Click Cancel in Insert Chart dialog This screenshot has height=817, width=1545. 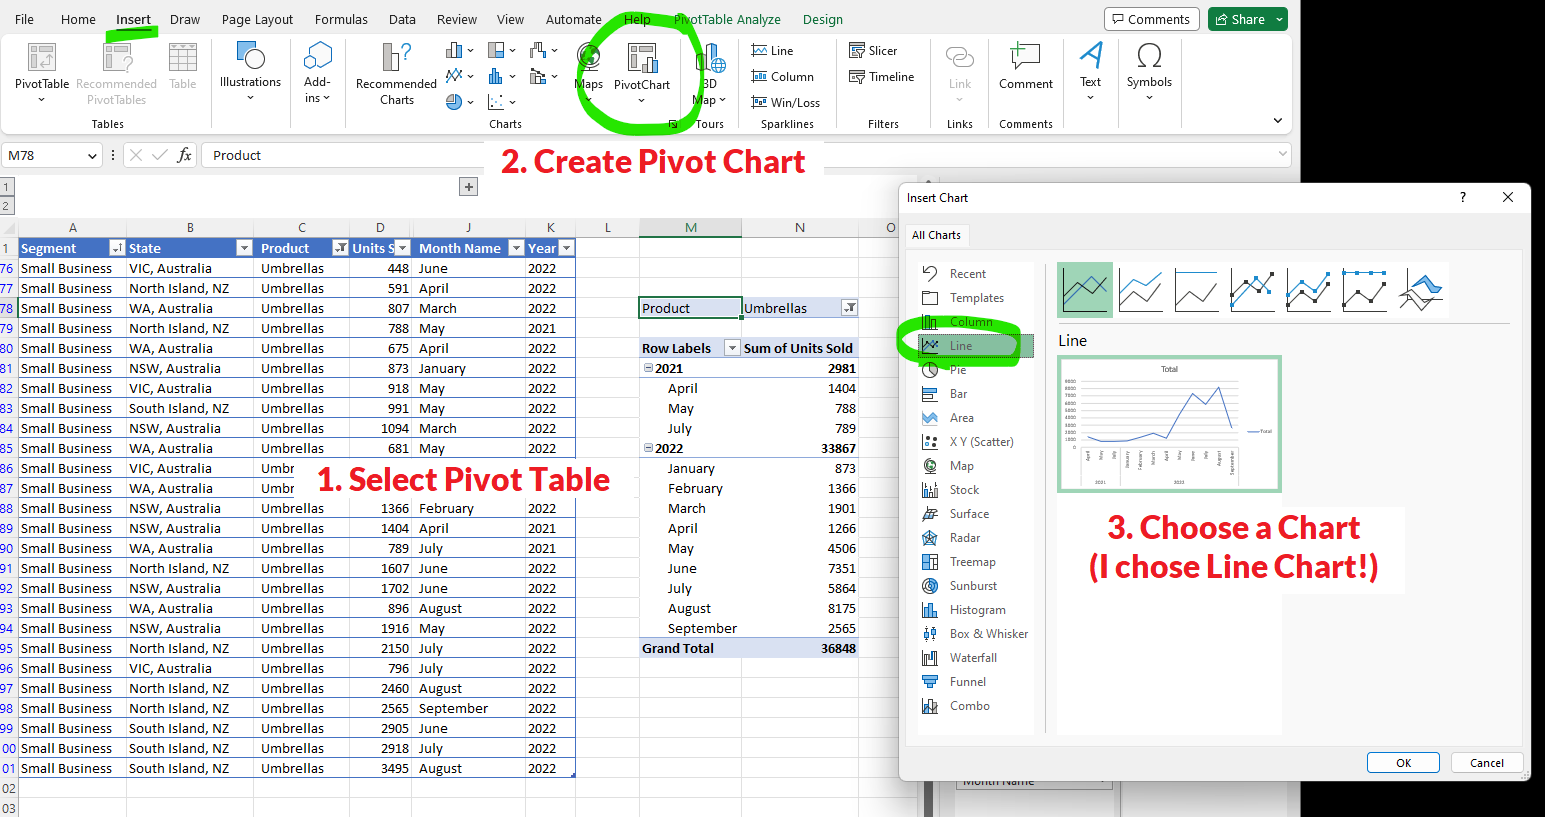[1486, 763]
